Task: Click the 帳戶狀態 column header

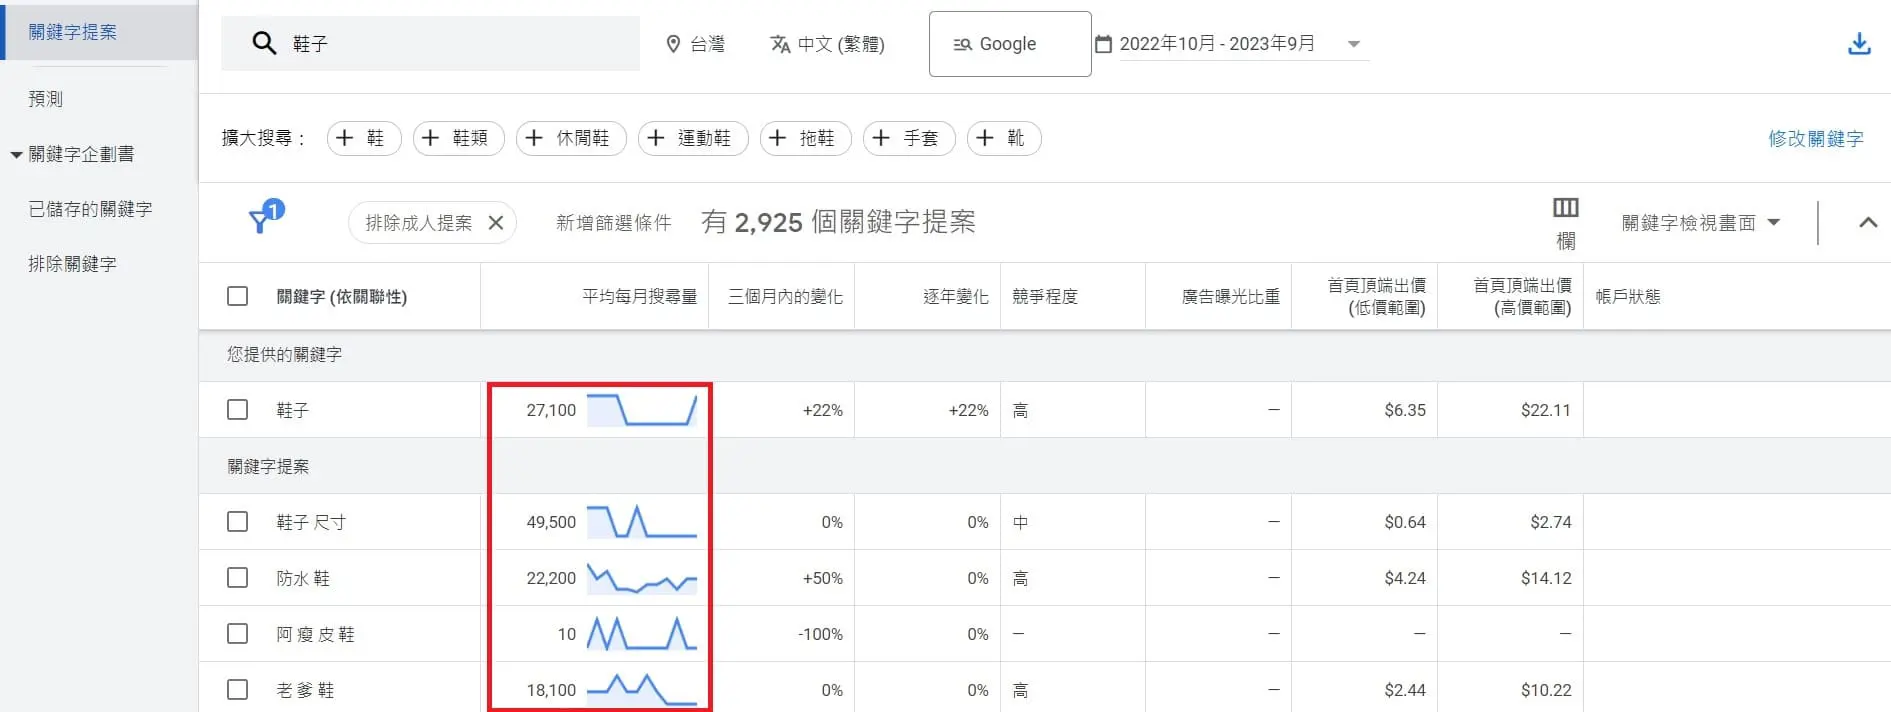Action: (x=1628, y=297)
